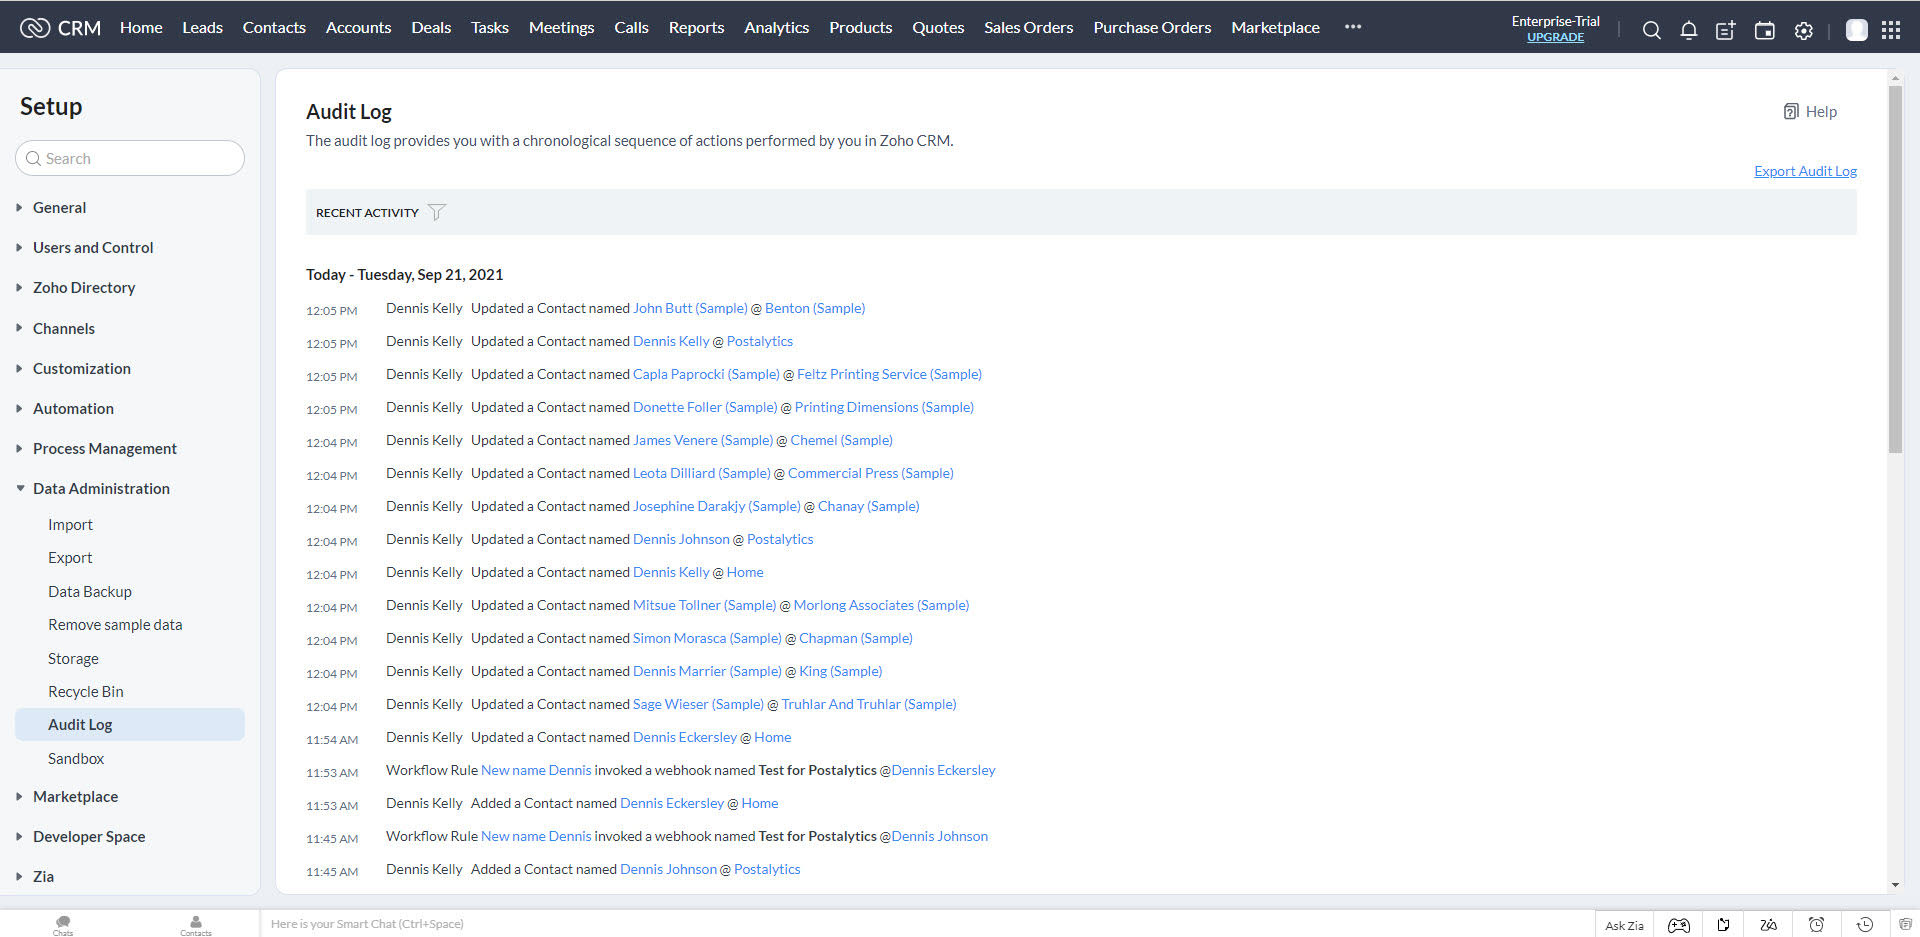The height and width of the screenshot is (937, 1920).
Task: Open the notifications bell icon
Action: [1689, 31]
